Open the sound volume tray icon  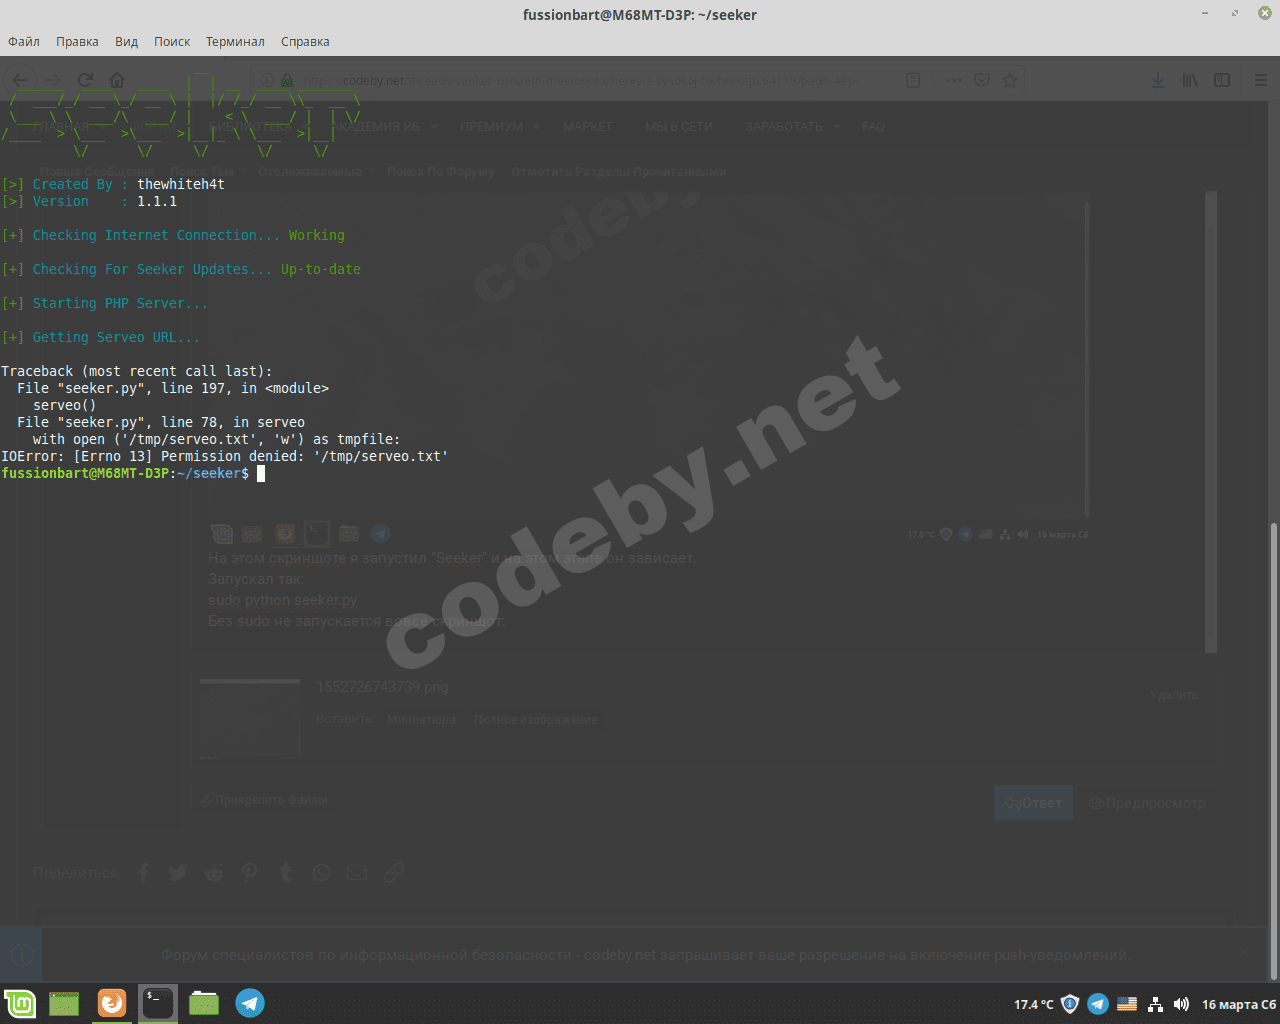1181,1004
